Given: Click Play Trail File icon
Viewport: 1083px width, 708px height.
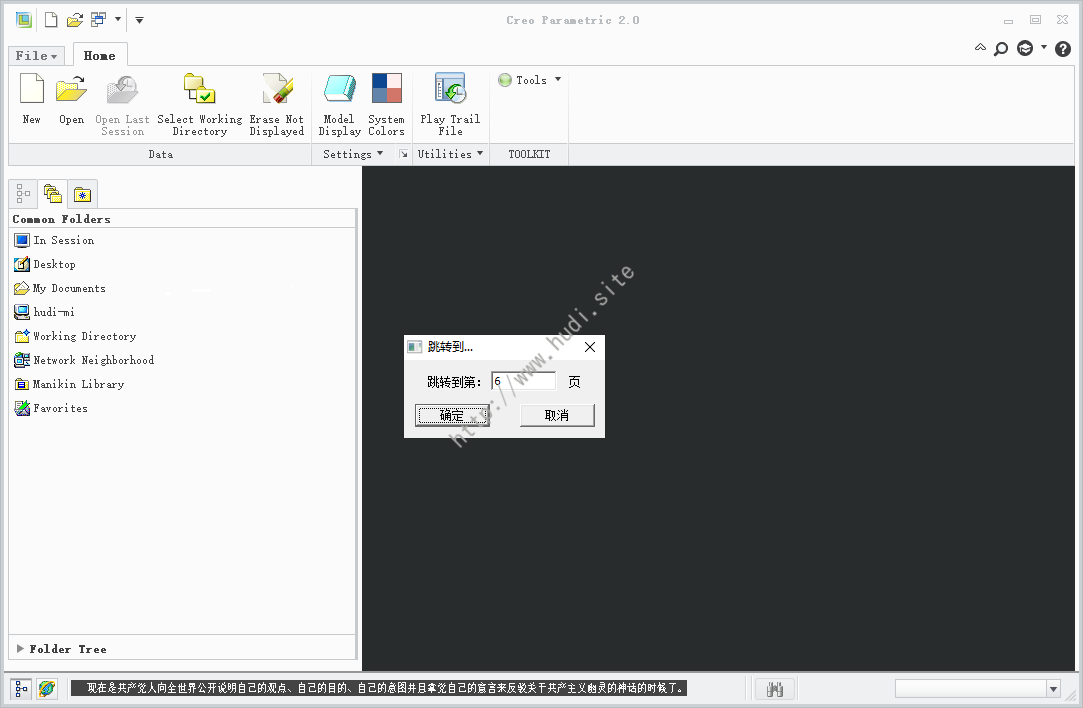Looking at the screenshot, I should 450,88.
